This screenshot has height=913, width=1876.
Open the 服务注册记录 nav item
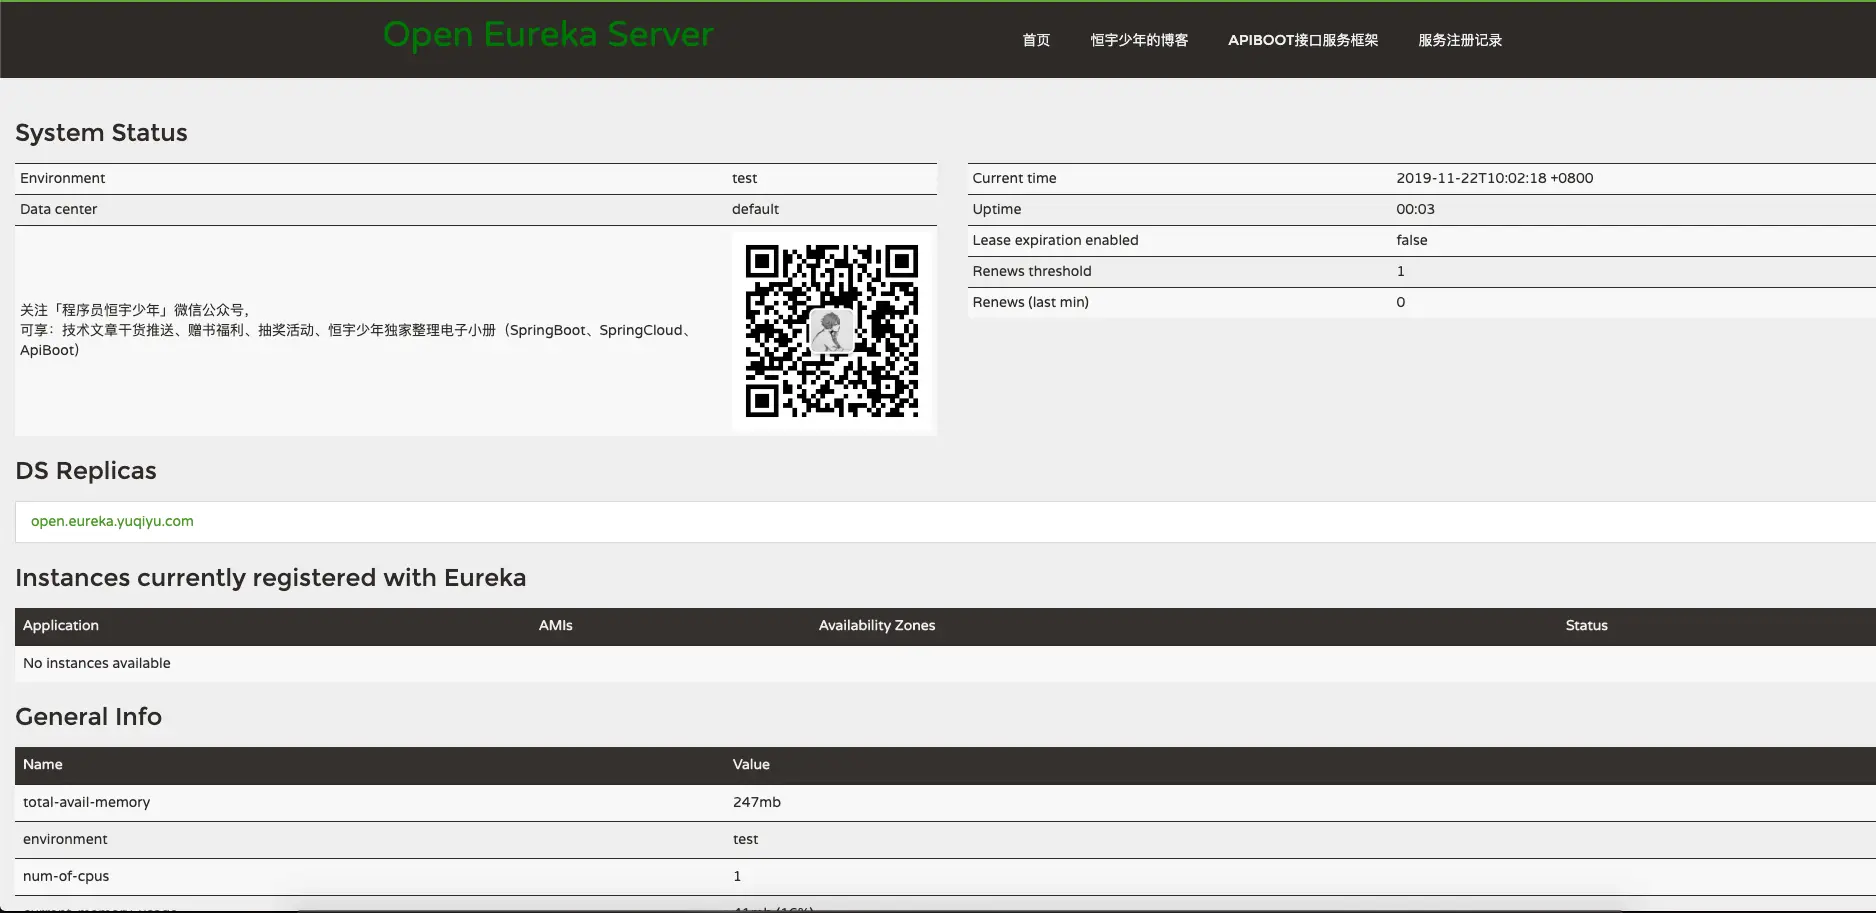(1460, 40)
